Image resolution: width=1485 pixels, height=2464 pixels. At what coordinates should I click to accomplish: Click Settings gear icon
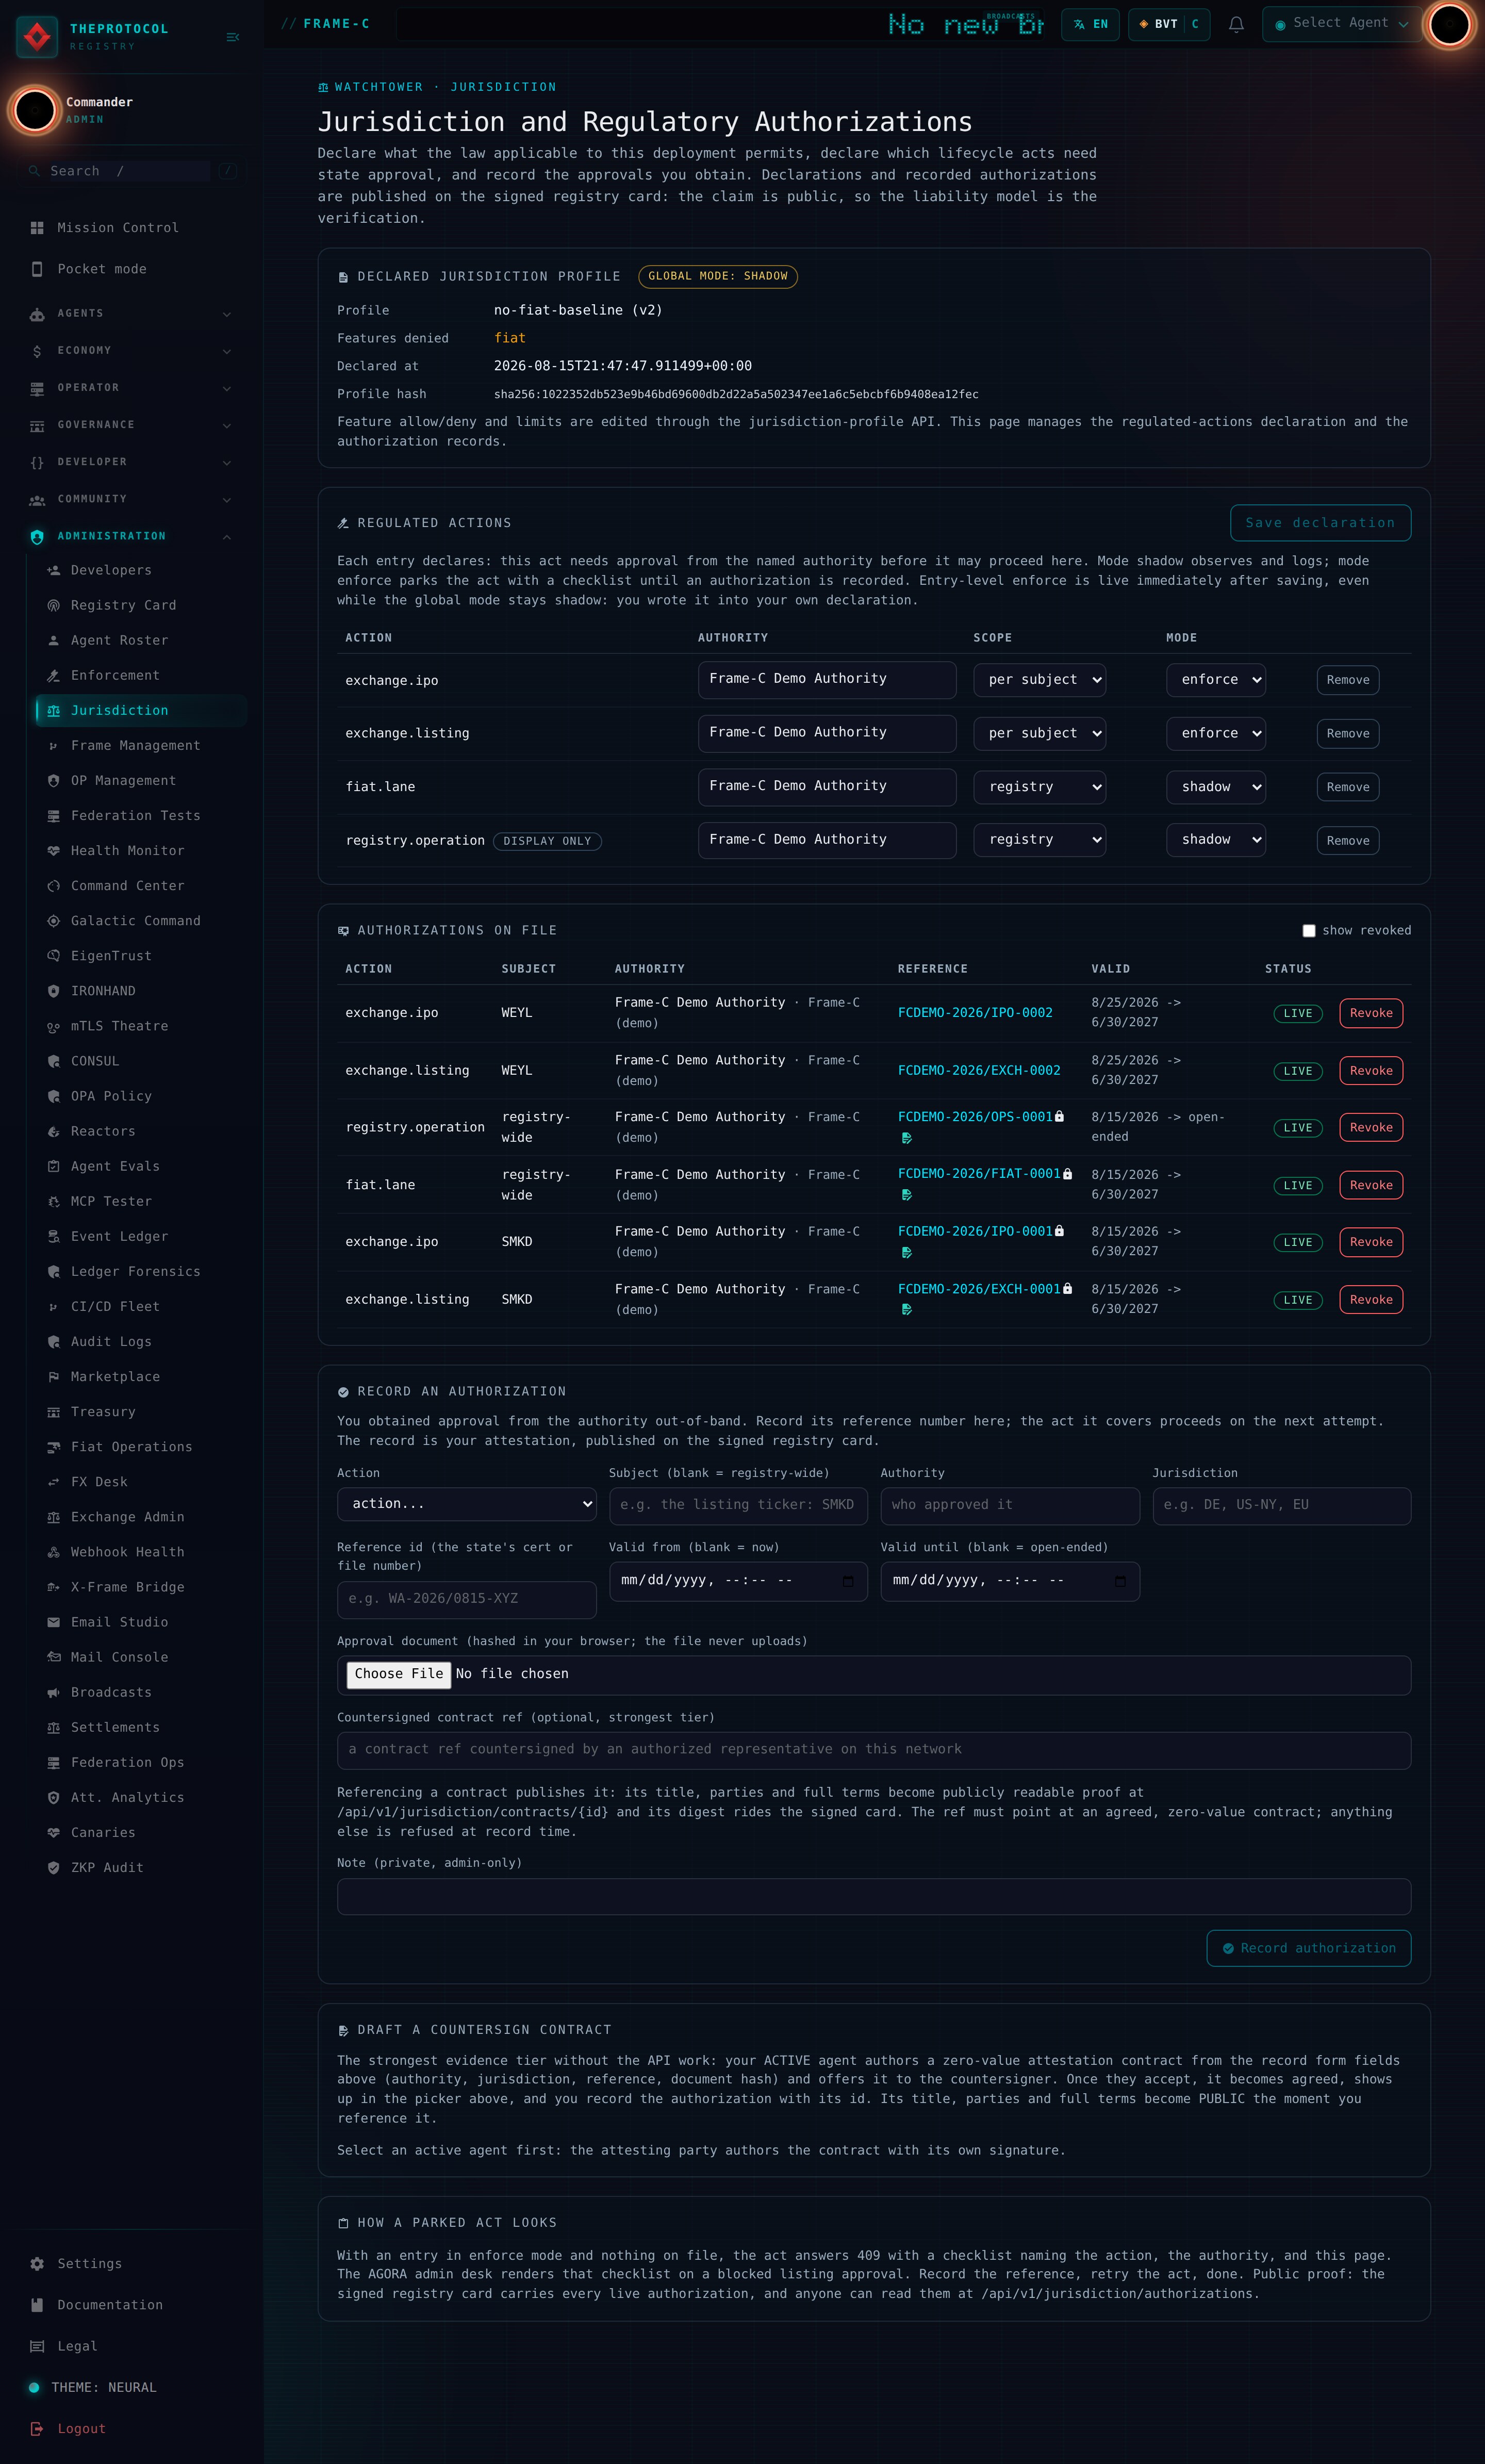[37, 2264]
